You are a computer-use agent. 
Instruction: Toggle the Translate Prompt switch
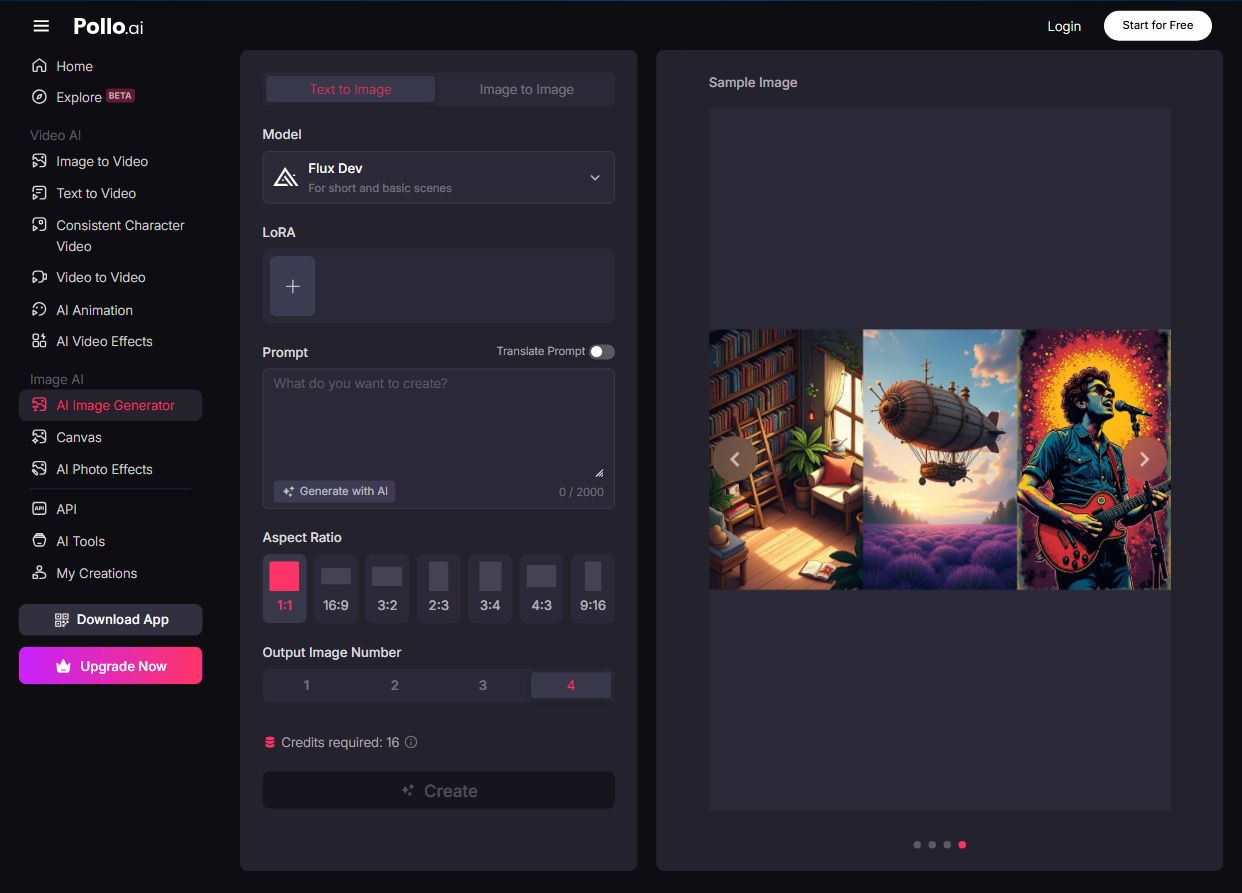(601, 352)
